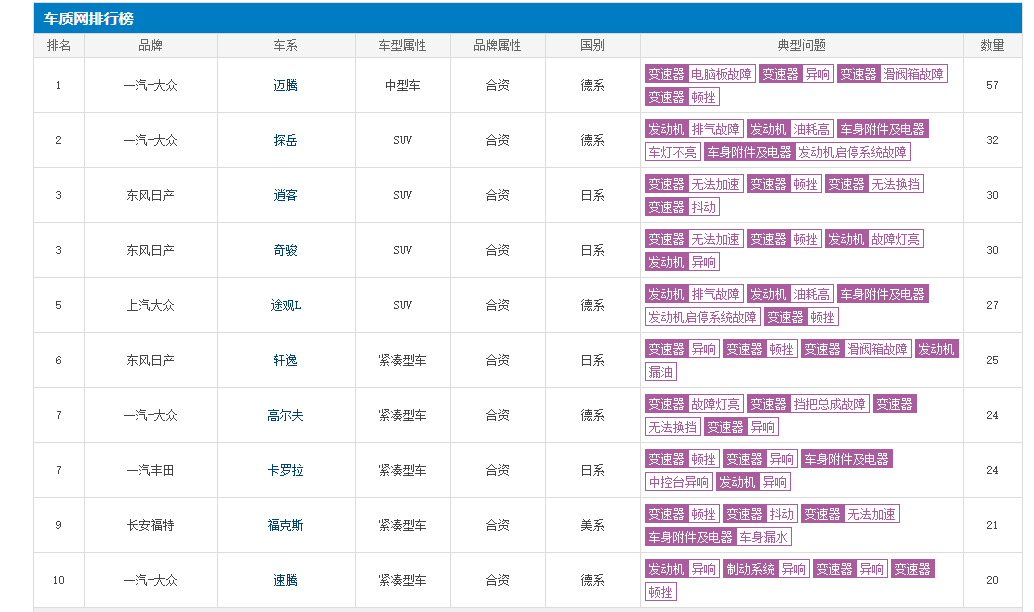
Task: Click the 排名 column header
Action: (59, 46)
